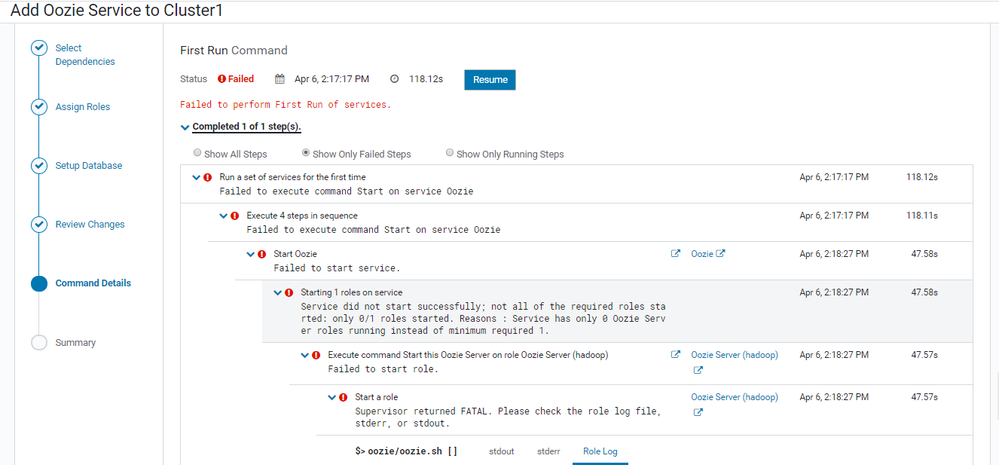This screenshot has width=999, height=465.
Task: Open external link icon on Execute command row
Action: point(675,354)
